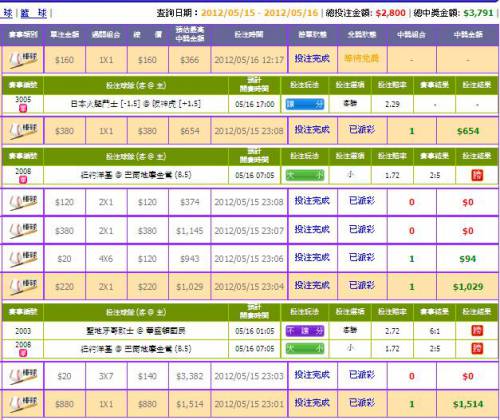Viewport: 500px width, 420px height.
Task: Click 投注完成 in the 23:03 bet row
Action: 312,375
